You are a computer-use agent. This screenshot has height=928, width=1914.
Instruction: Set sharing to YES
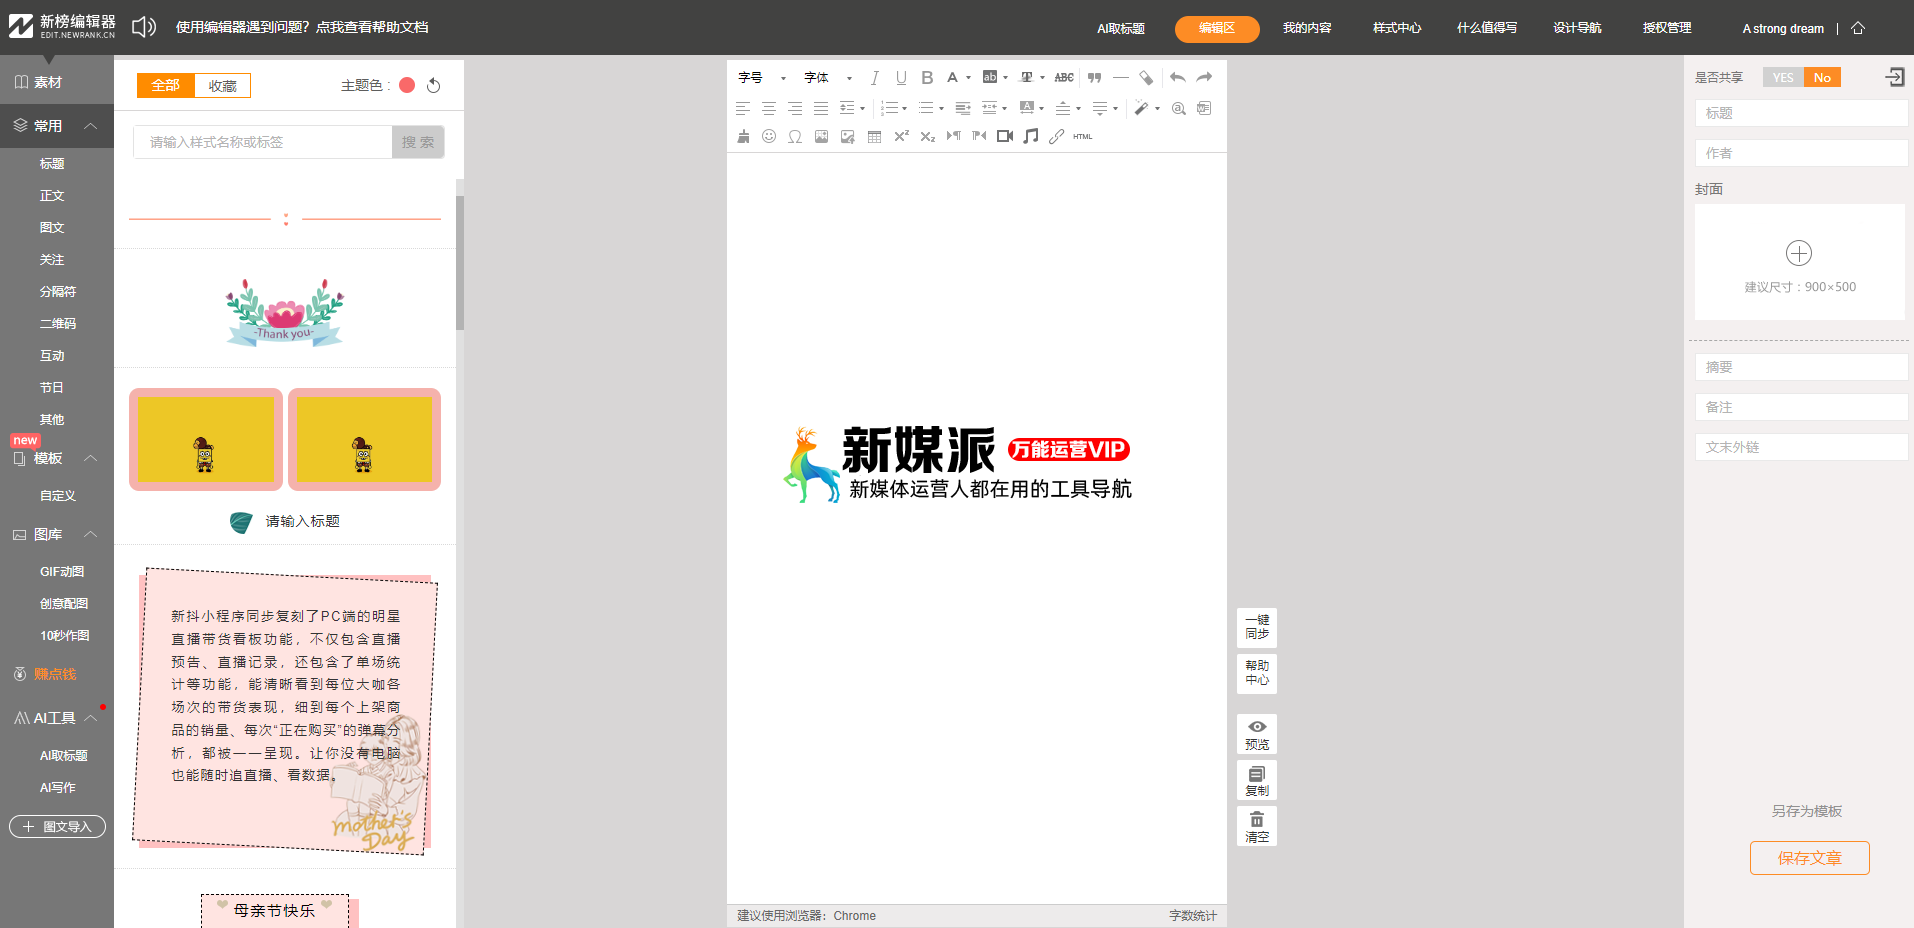click(x=1783, y=78)
